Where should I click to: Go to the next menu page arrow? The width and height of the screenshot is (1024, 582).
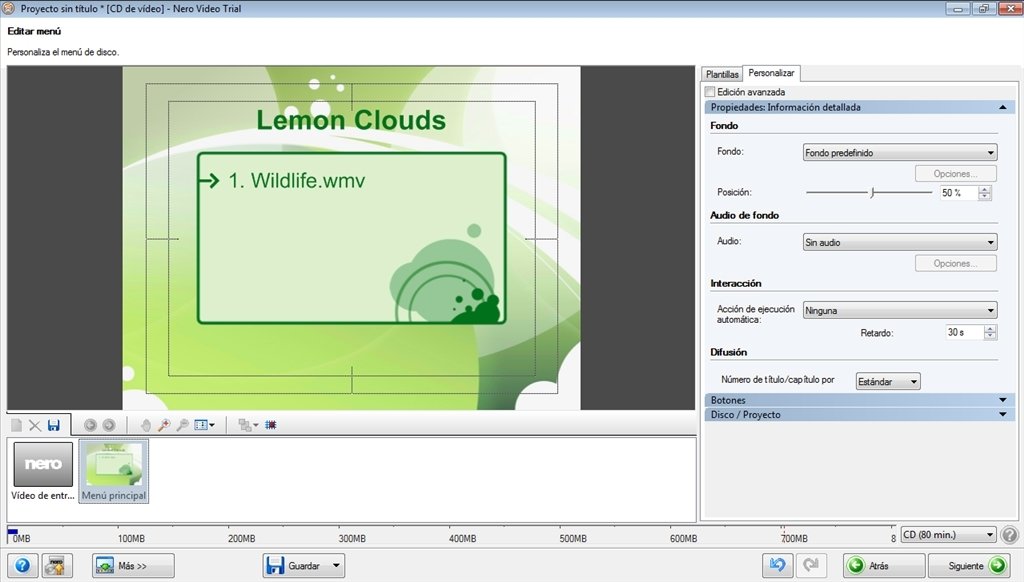tap(108, 425)
